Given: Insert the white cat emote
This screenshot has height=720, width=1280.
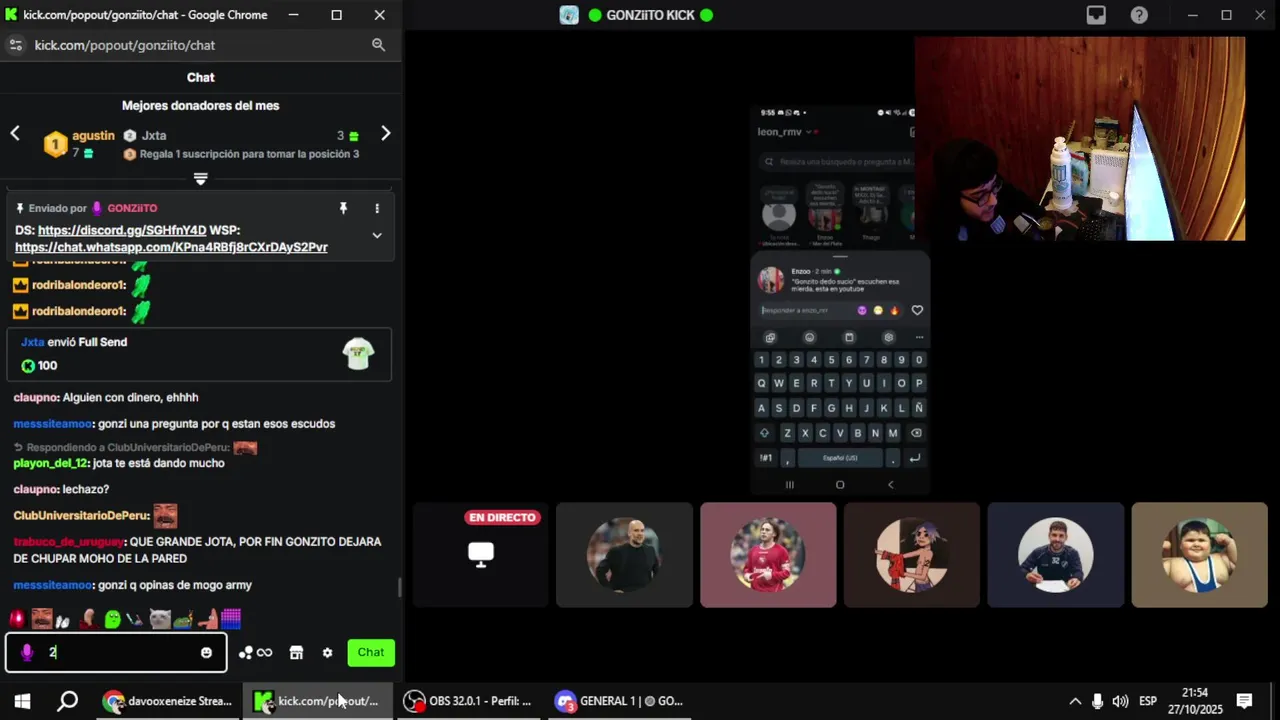Looking at the screenshot, I should click(x=160, y=619).
